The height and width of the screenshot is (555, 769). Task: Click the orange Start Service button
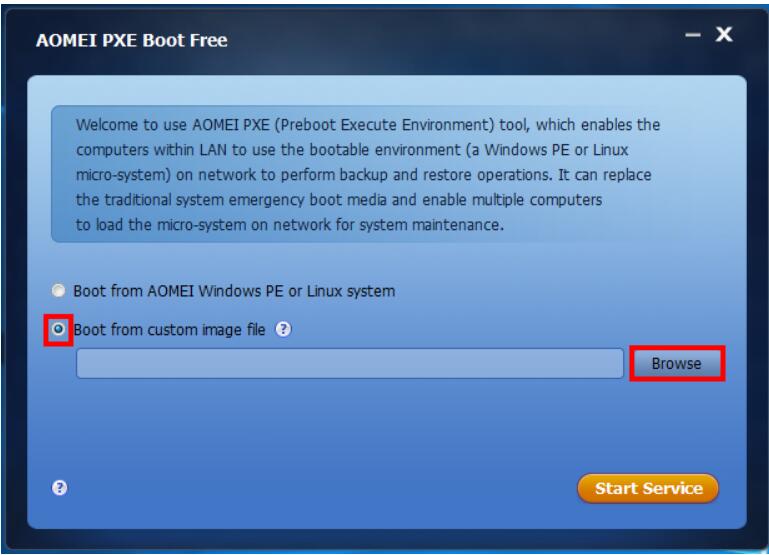648,488
